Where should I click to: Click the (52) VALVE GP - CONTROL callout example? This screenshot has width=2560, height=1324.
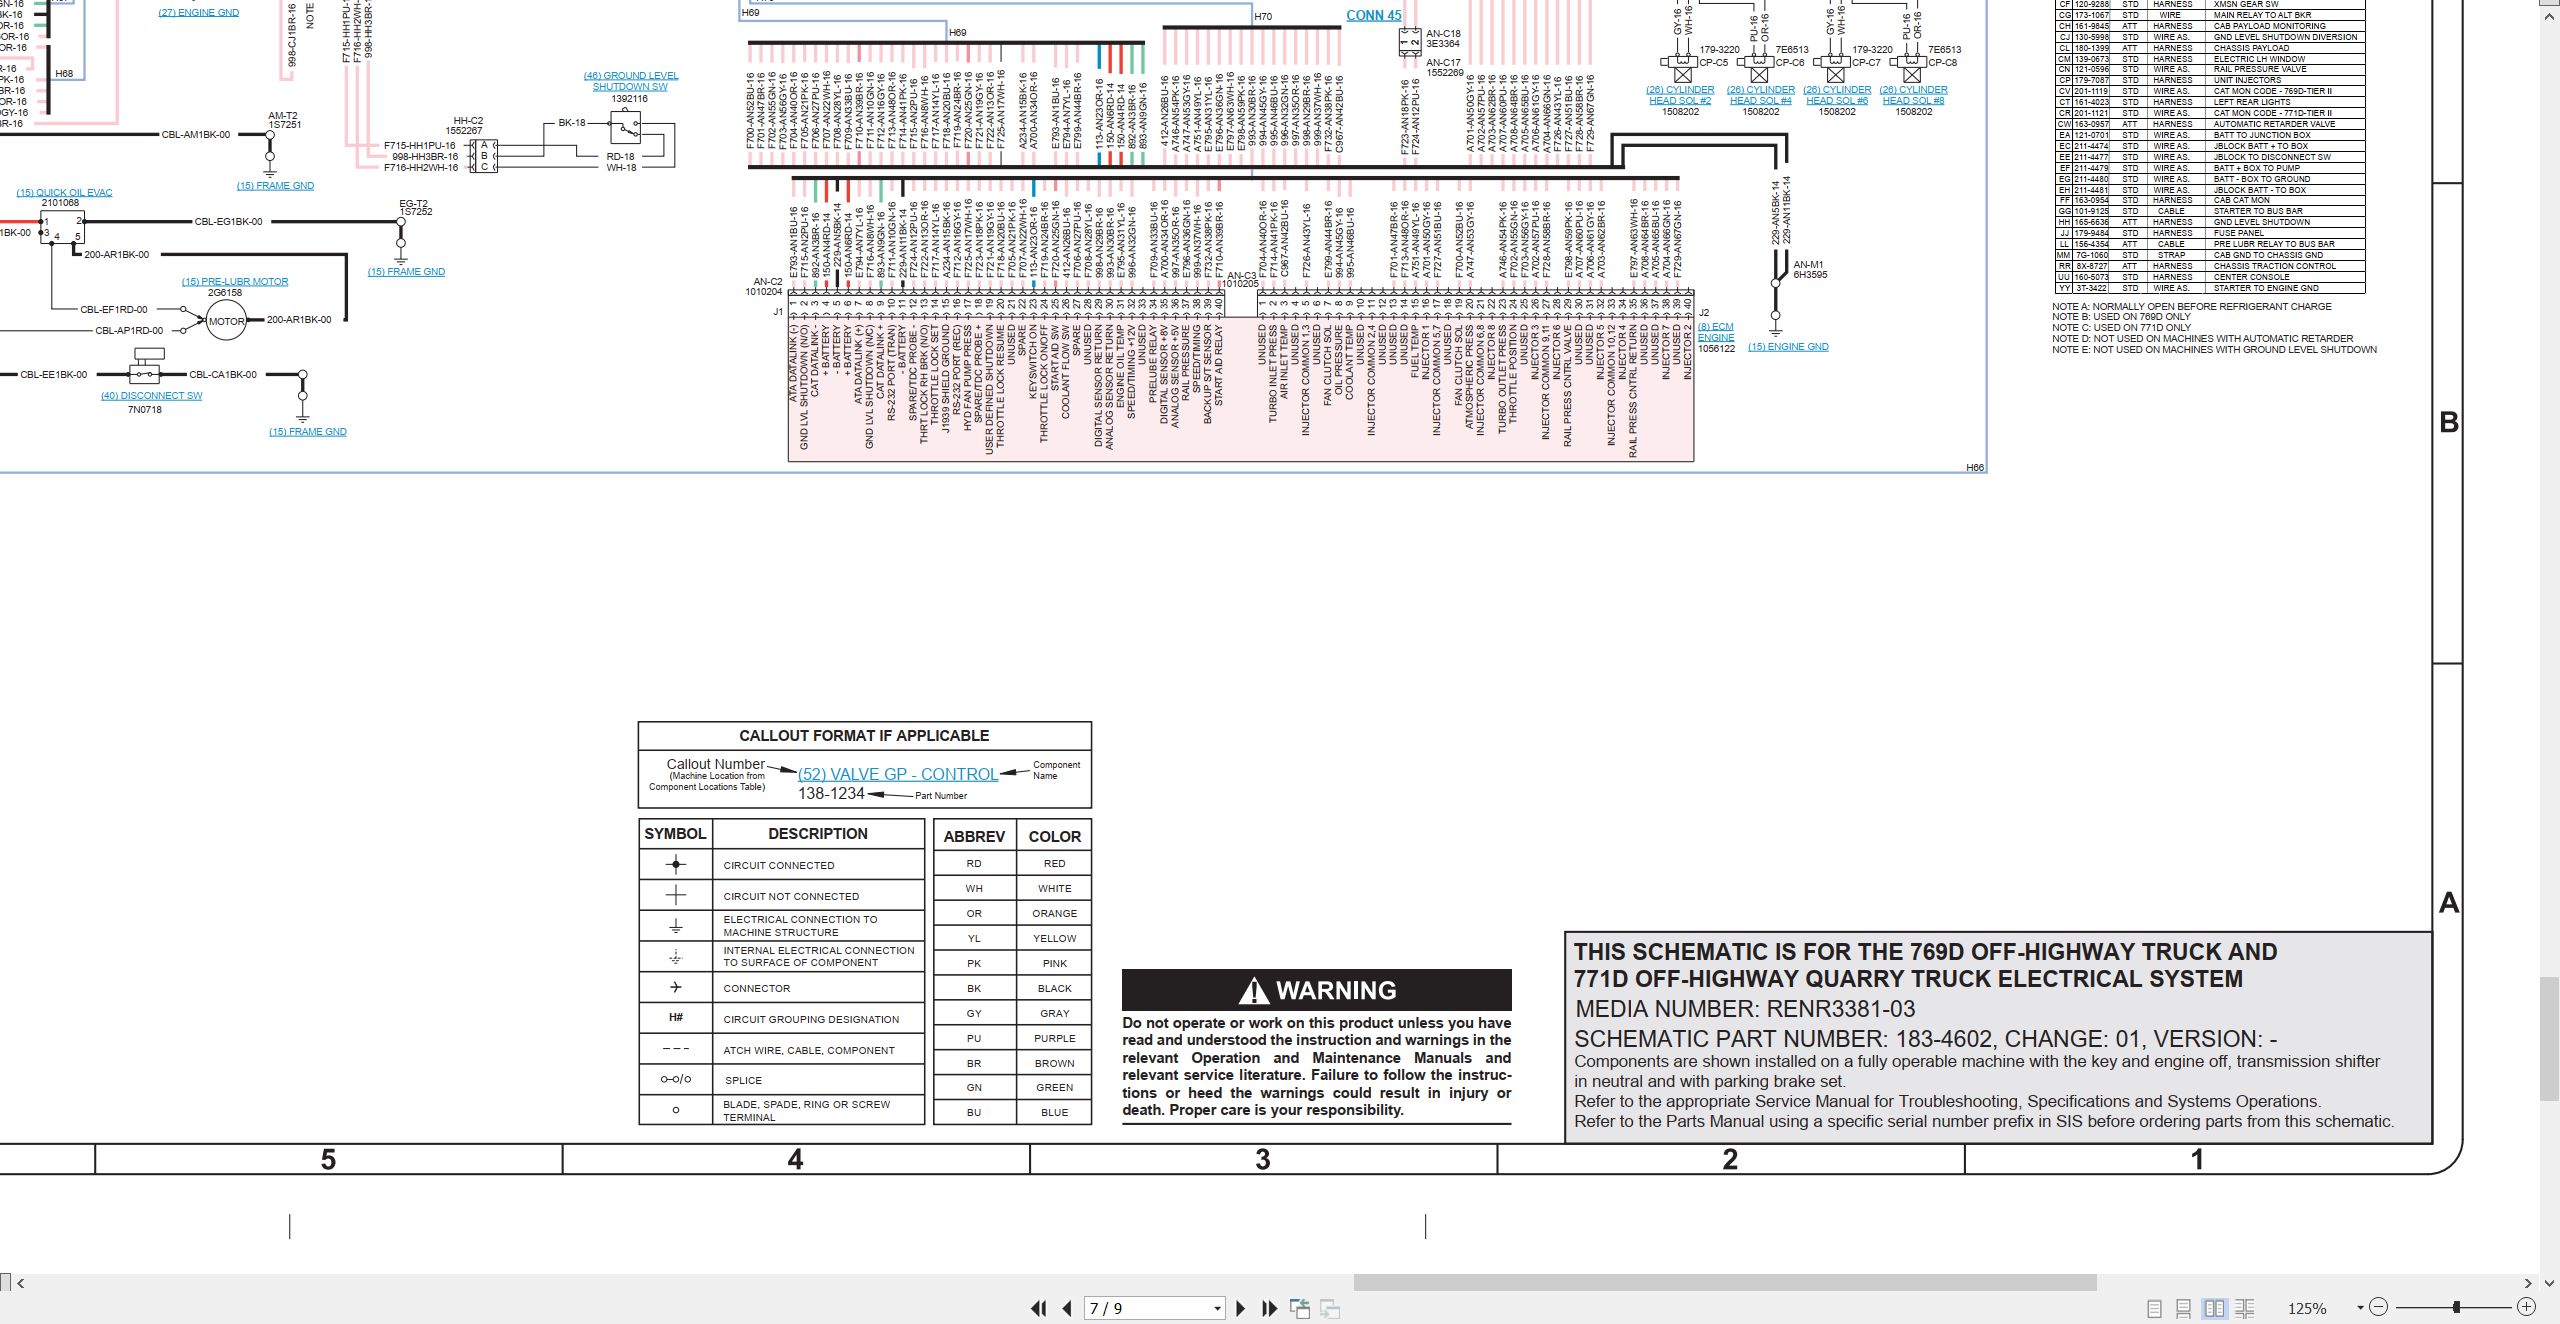[x=898, y=774]
